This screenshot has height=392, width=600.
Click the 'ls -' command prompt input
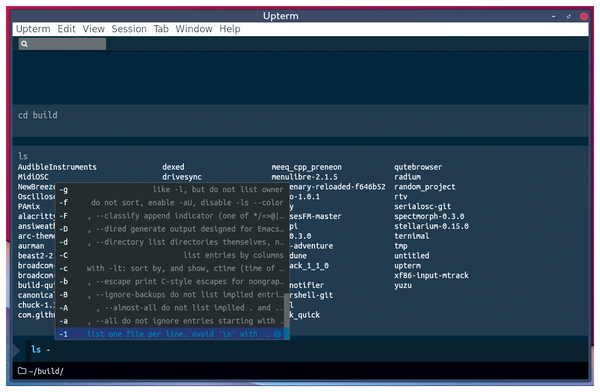(306, 350)
